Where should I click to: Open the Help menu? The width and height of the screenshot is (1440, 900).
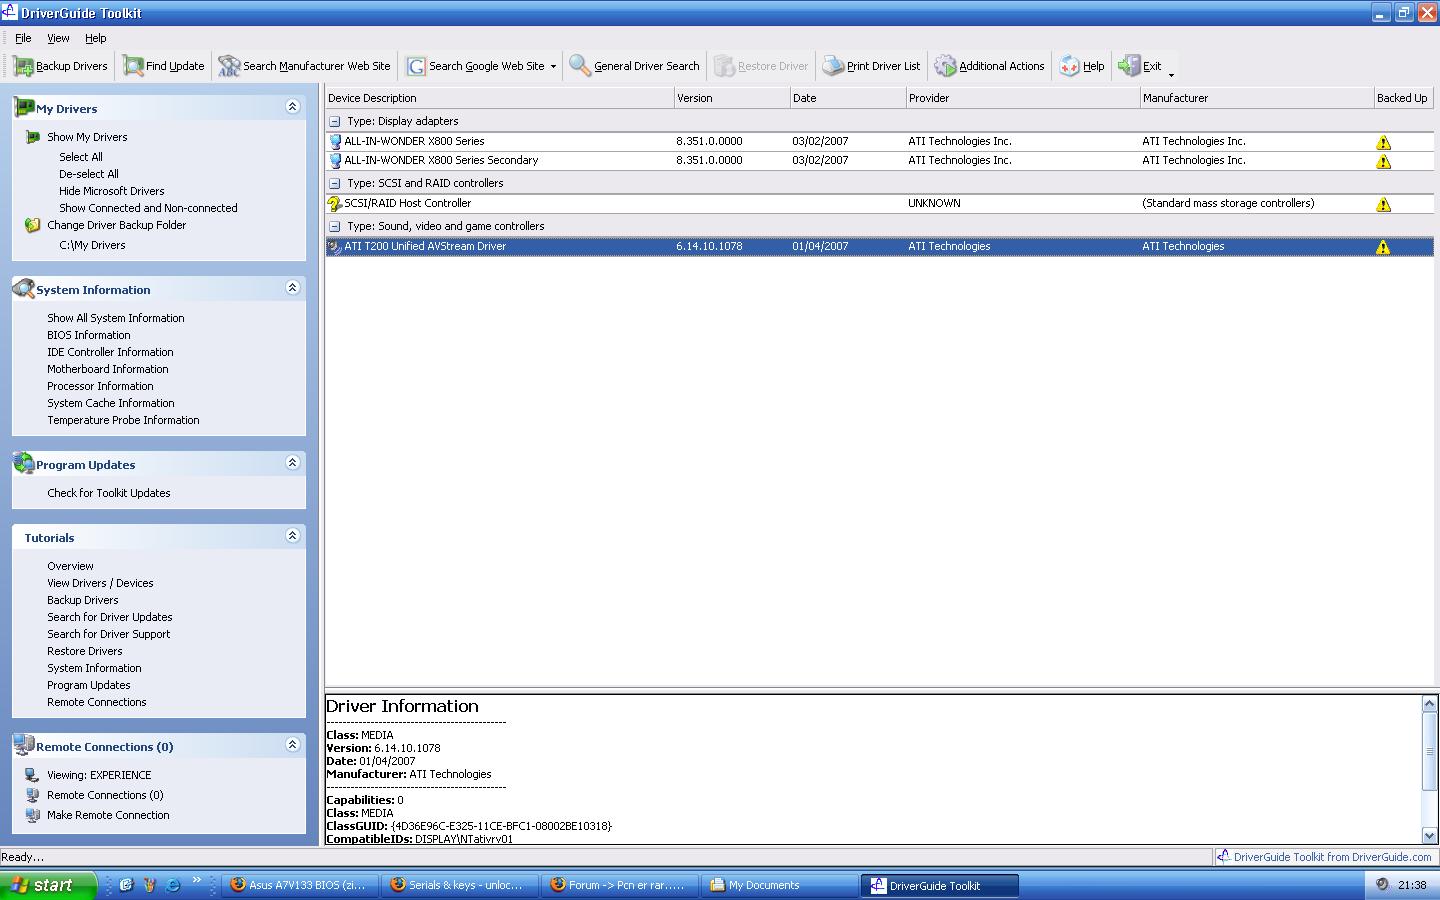point(95,38)
